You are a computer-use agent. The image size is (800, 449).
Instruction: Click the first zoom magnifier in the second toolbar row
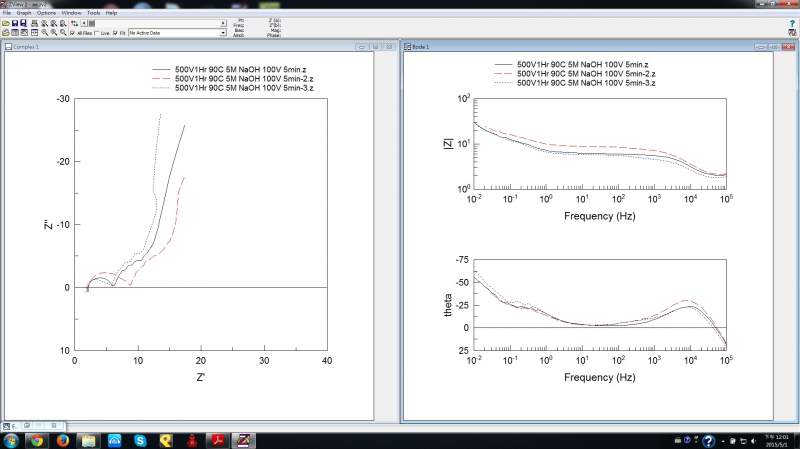point(44,33)
